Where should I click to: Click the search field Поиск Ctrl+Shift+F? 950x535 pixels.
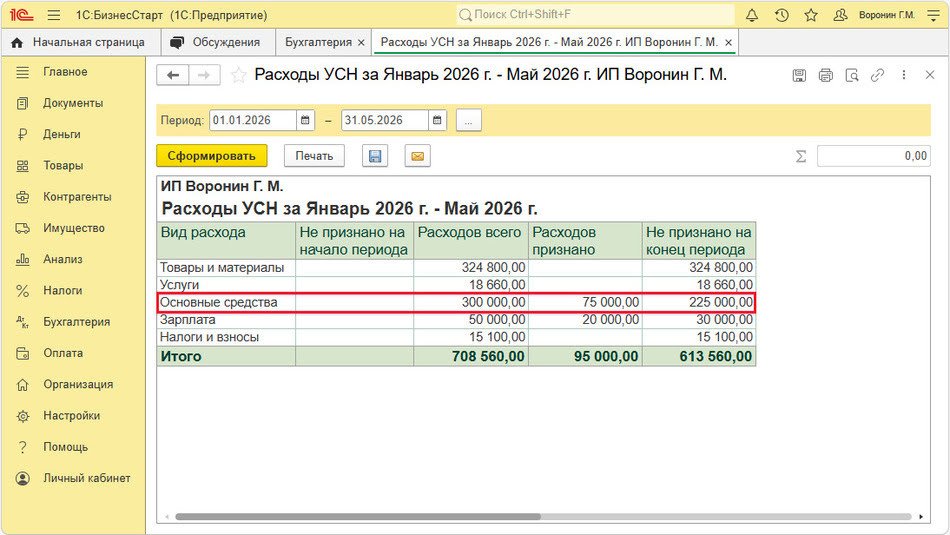(596, 15)
